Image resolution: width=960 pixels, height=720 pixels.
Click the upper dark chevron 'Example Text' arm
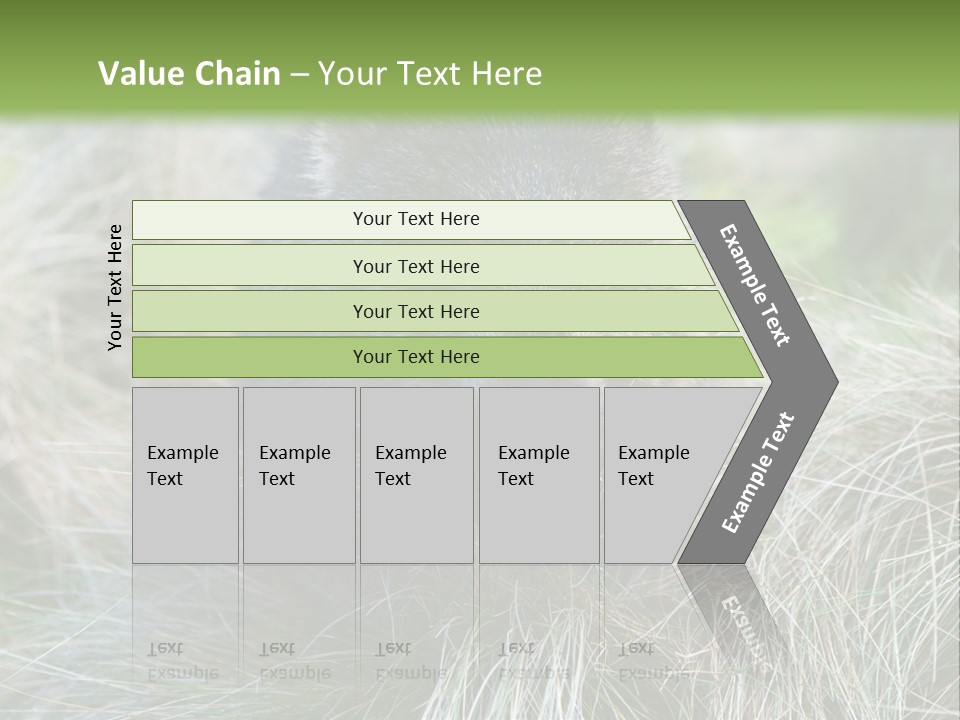click(755, 285)
